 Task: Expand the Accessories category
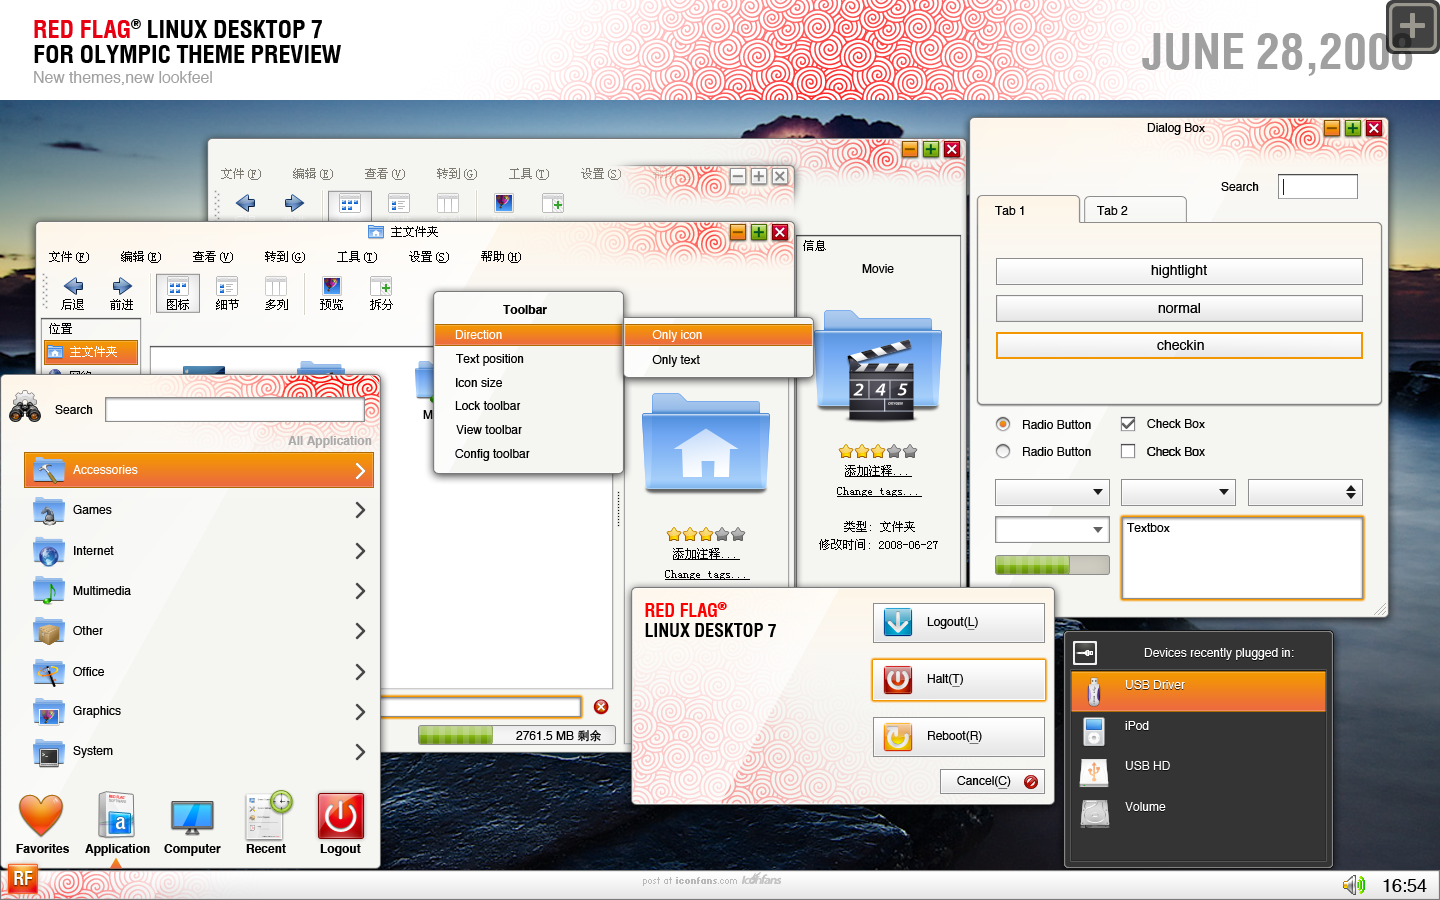199,470
